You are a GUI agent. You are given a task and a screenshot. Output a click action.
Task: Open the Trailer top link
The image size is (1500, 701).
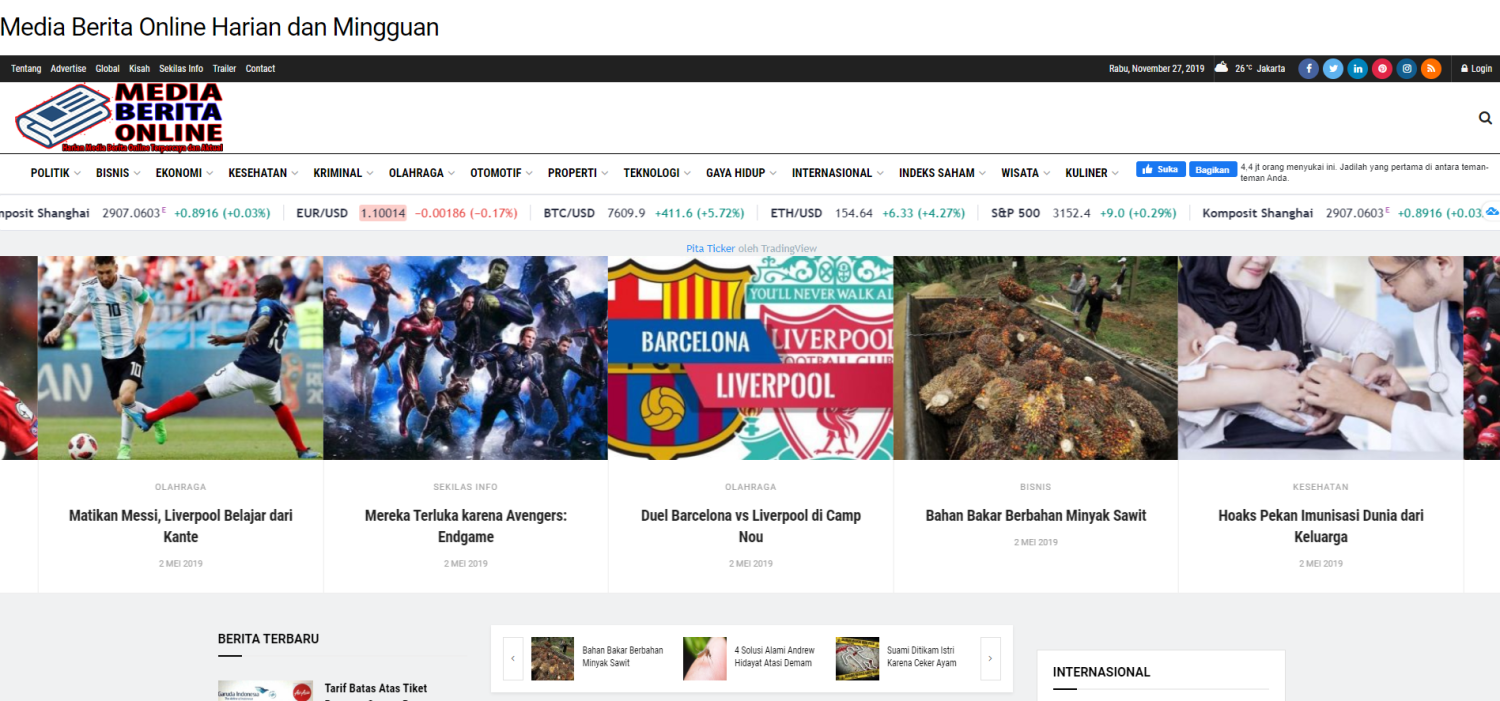pyautogui.click(x=224, y=69)
